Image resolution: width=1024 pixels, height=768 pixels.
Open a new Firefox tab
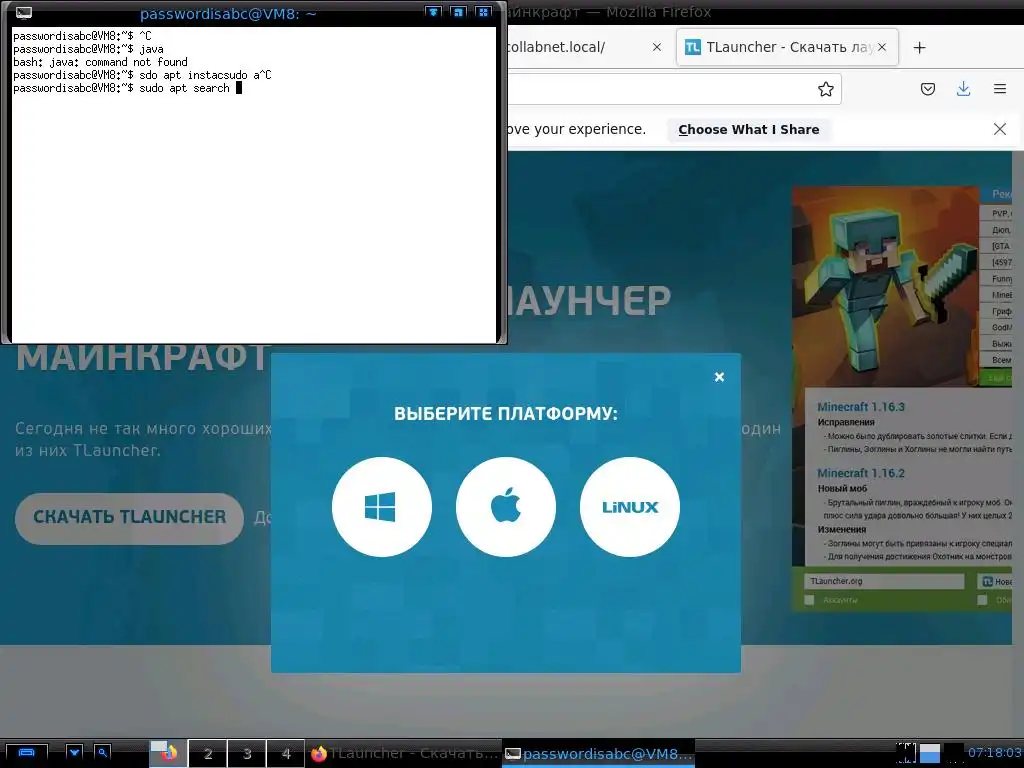[x=919, y=47]
